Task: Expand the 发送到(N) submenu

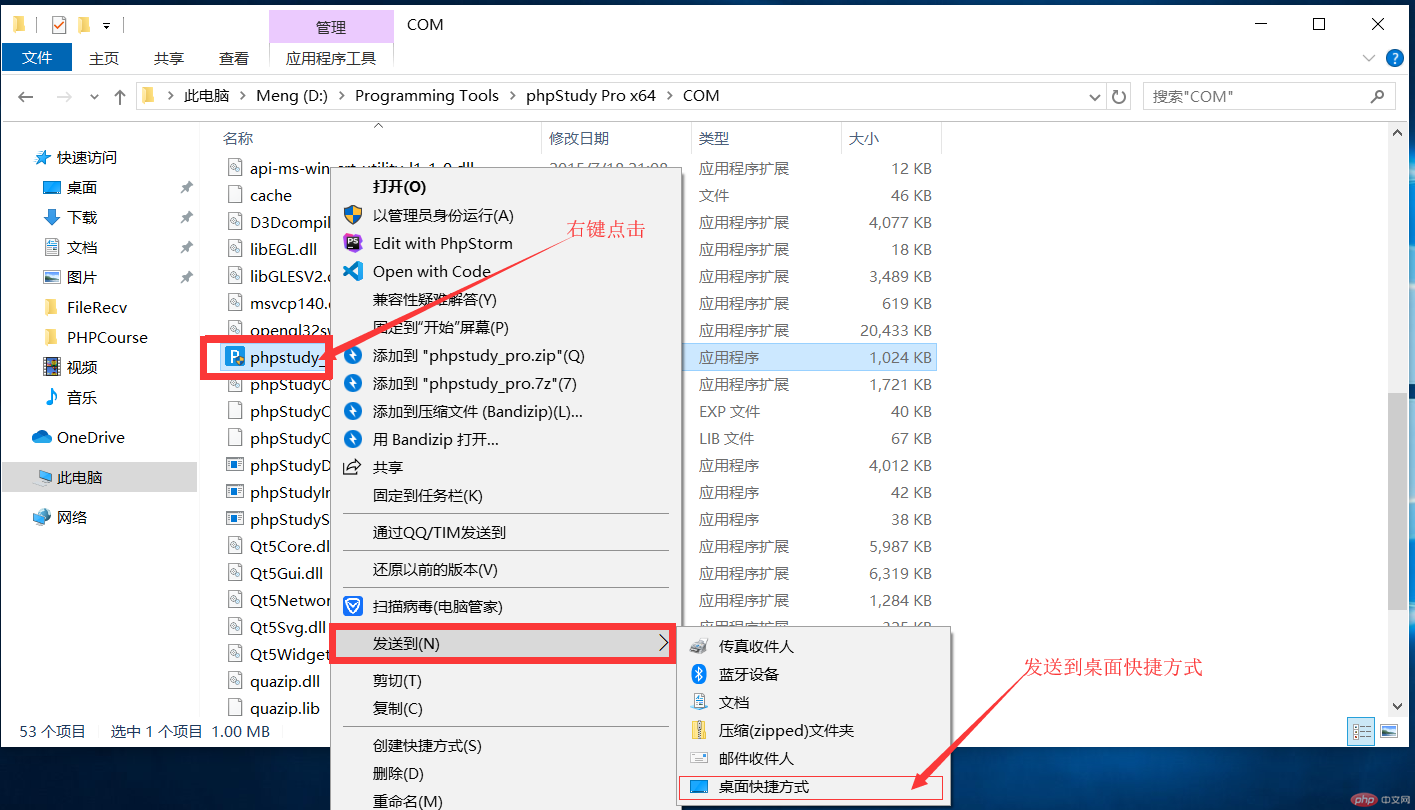Action: (506, 643)
